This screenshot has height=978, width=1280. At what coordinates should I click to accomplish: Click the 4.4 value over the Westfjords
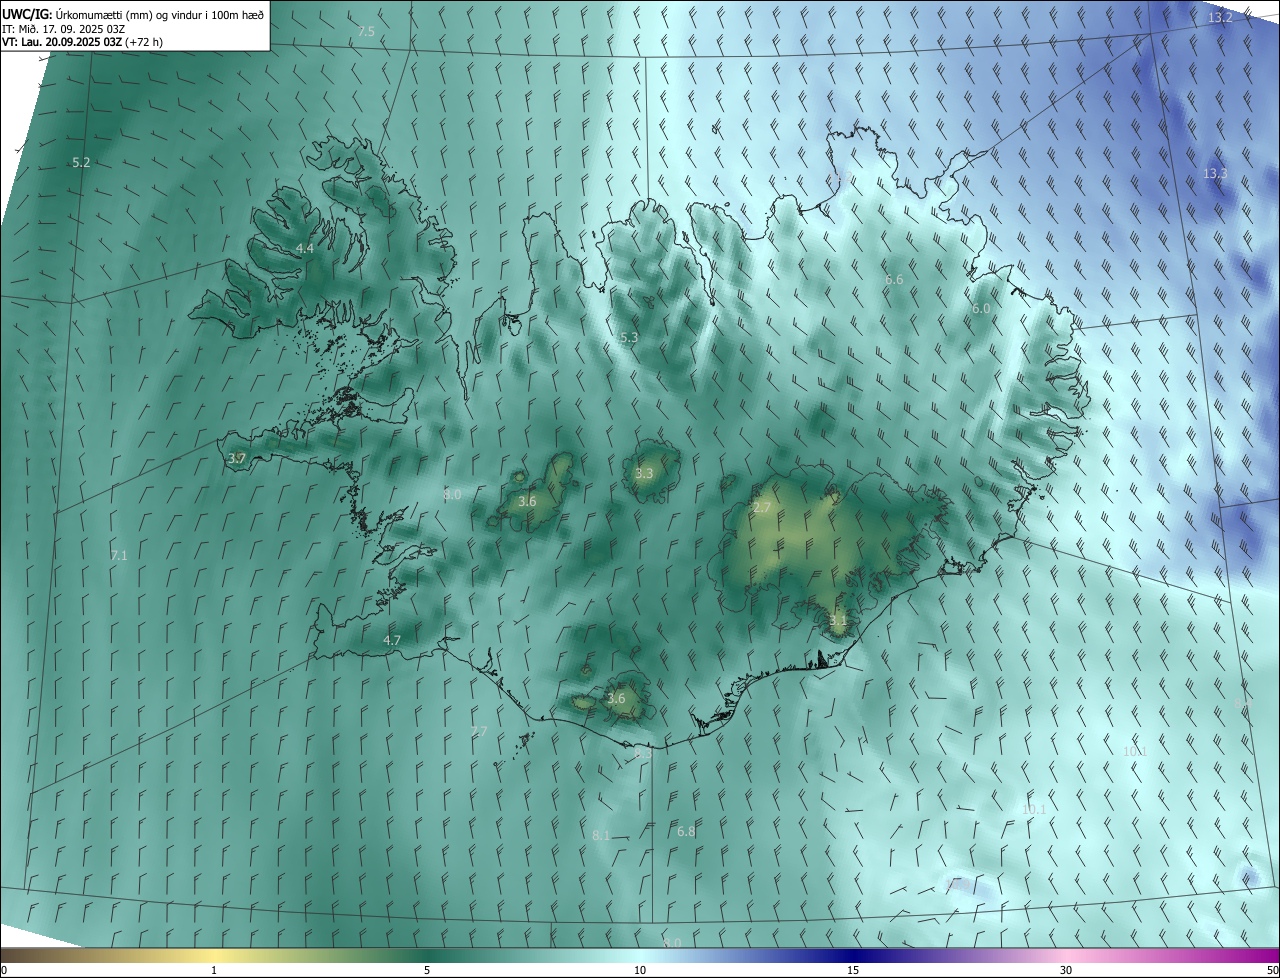tap(305, 248)
